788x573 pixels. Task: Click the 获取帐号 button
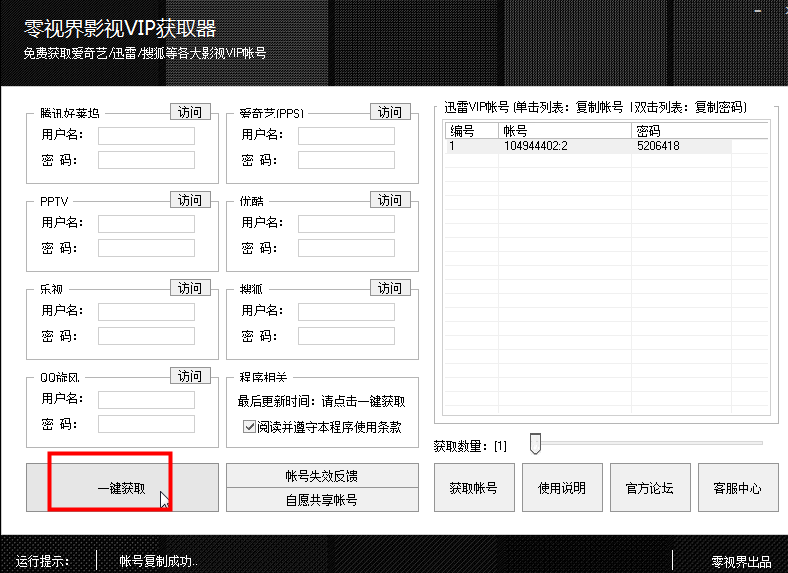474,488
